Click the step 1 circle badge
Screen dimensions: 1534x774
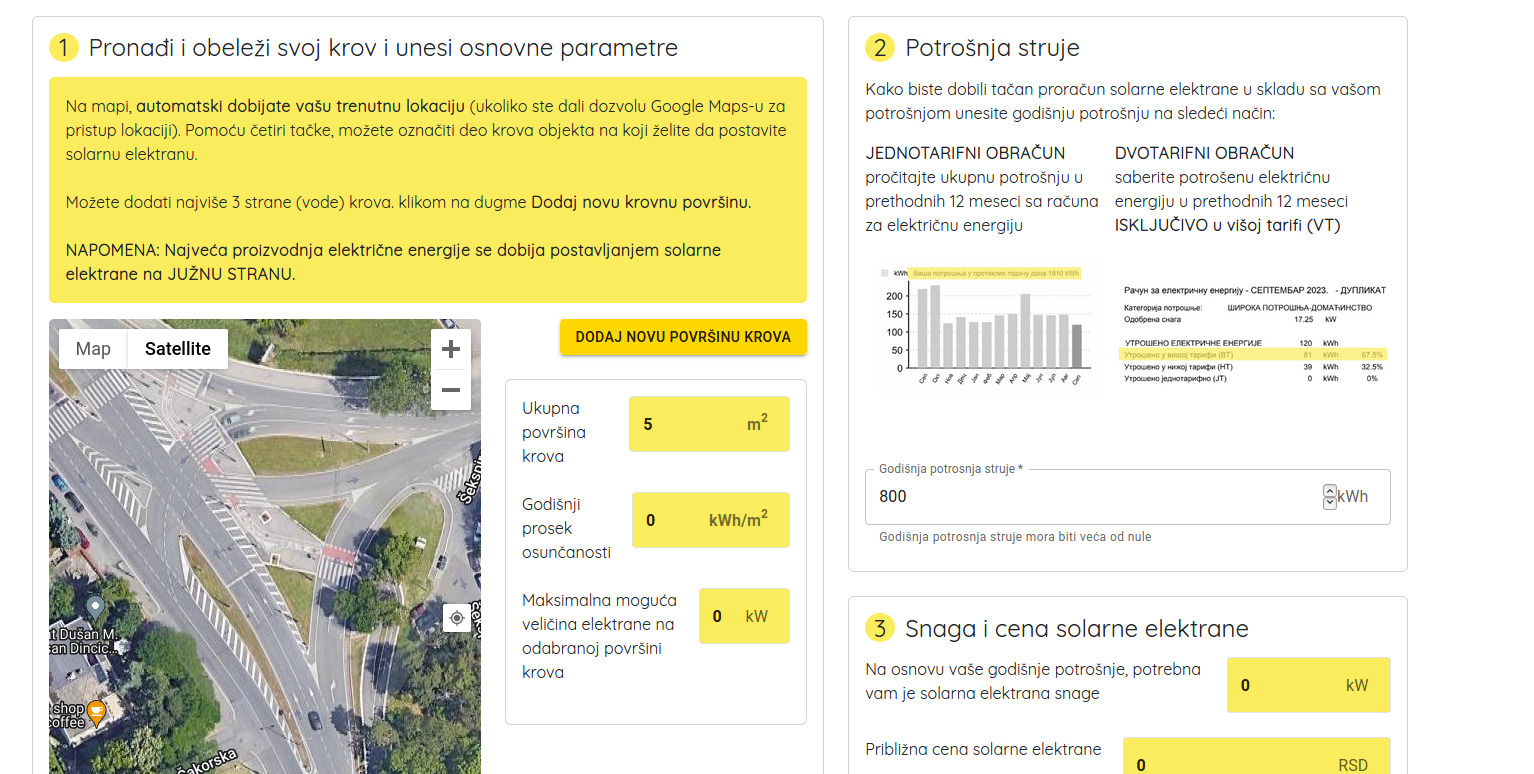click(62, 47)
